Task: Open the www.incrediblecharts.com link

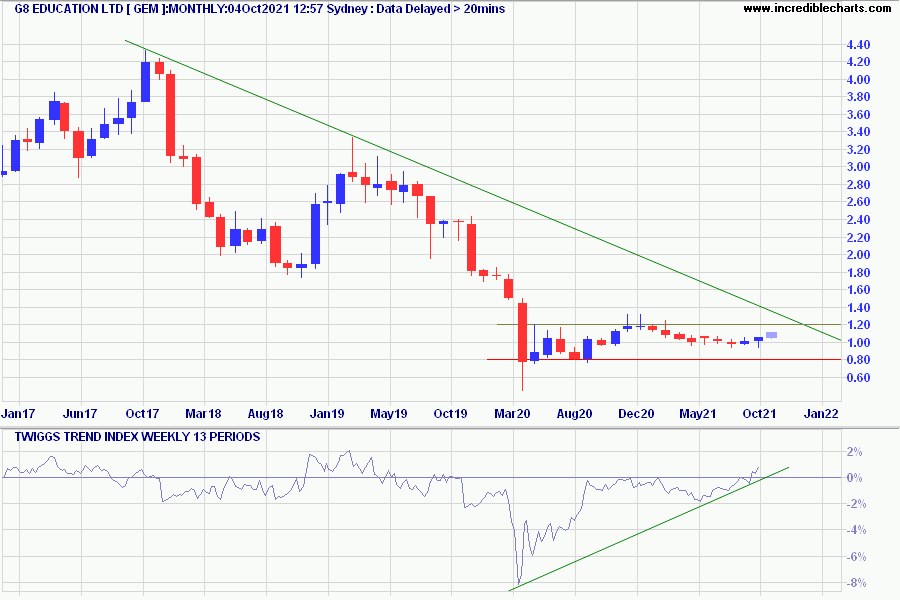Action: pyautogui.click(x=817, y=8)
